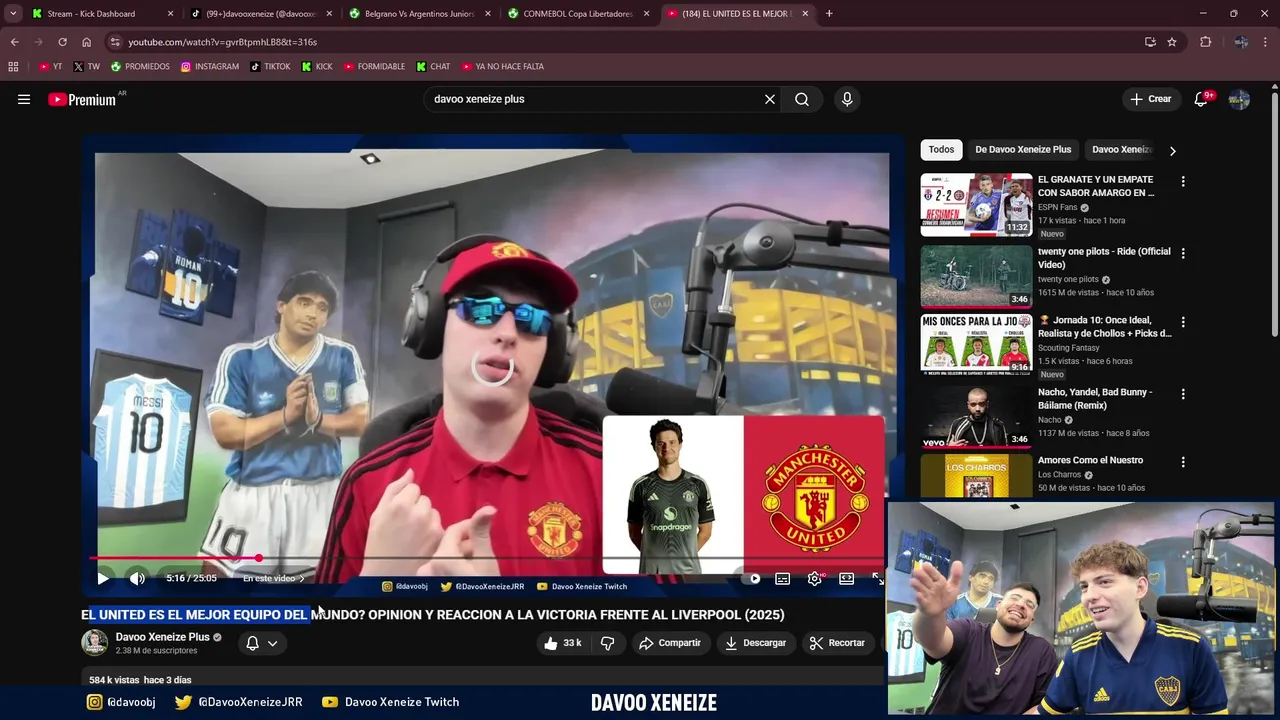This screenshot has height=720, width=1280.
Task: Open the TW bookmark
Action: tap(86, 67)
